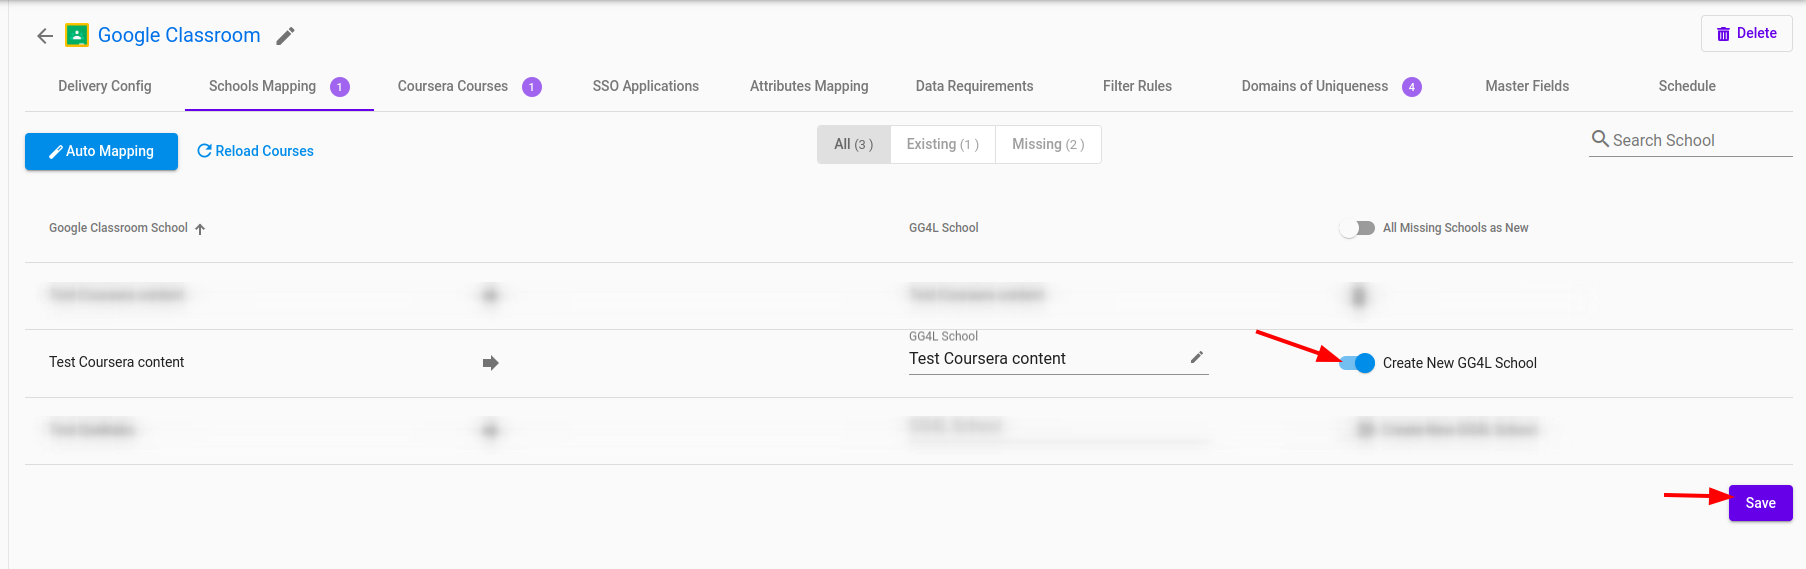Screen dimensions: 1806x569
Task: Click the purple badge on Domains of Uniqueness
Action: click(x=1411, y=87)
